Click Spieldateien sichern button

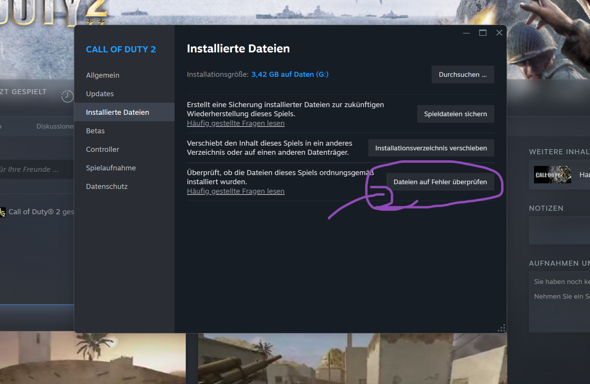click(x=455, y=114)
